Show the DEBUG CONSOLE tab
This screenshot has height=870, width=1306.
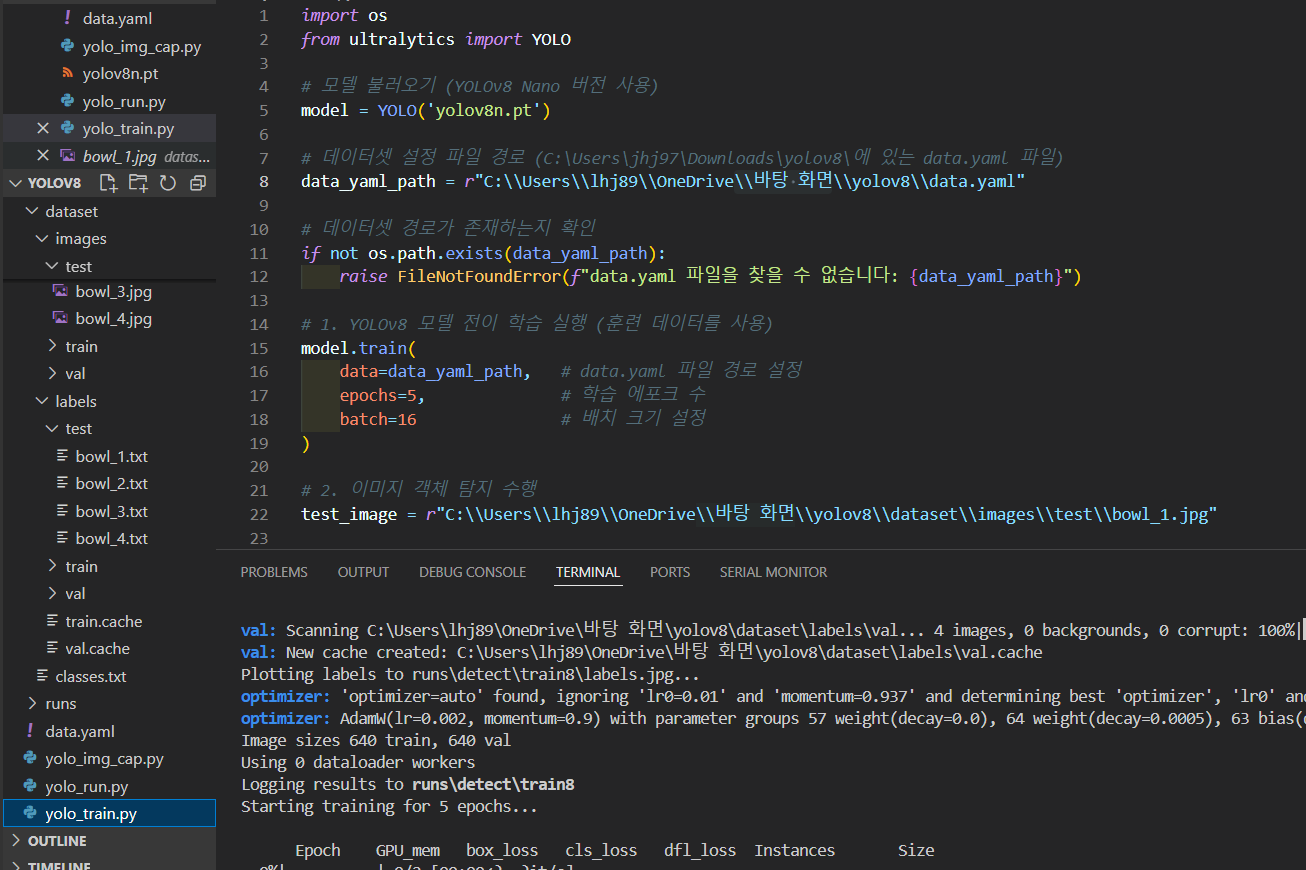[x=472, y=572]
